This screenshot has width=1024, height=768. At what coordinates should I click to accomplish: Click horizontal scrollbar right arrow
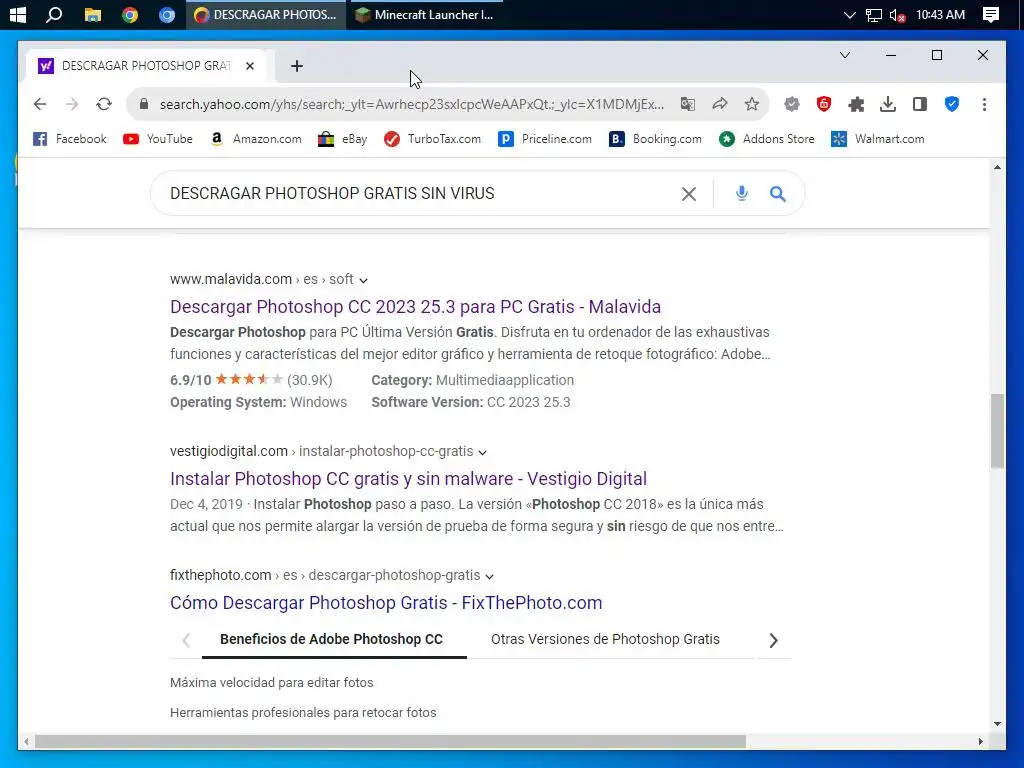tap(980, 741)
